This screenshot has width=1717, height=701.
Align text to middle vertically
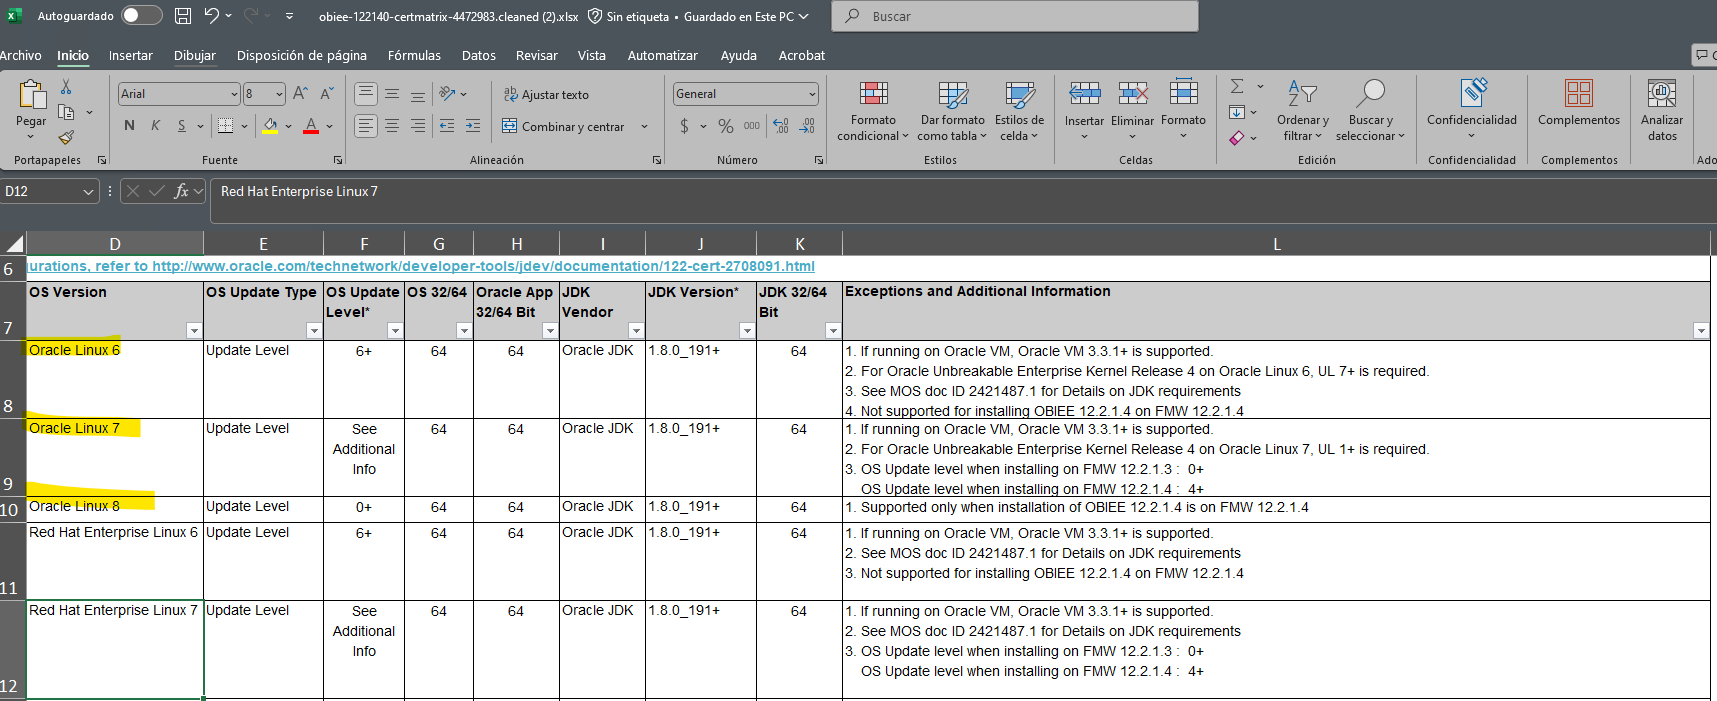[x=392, y=94]
